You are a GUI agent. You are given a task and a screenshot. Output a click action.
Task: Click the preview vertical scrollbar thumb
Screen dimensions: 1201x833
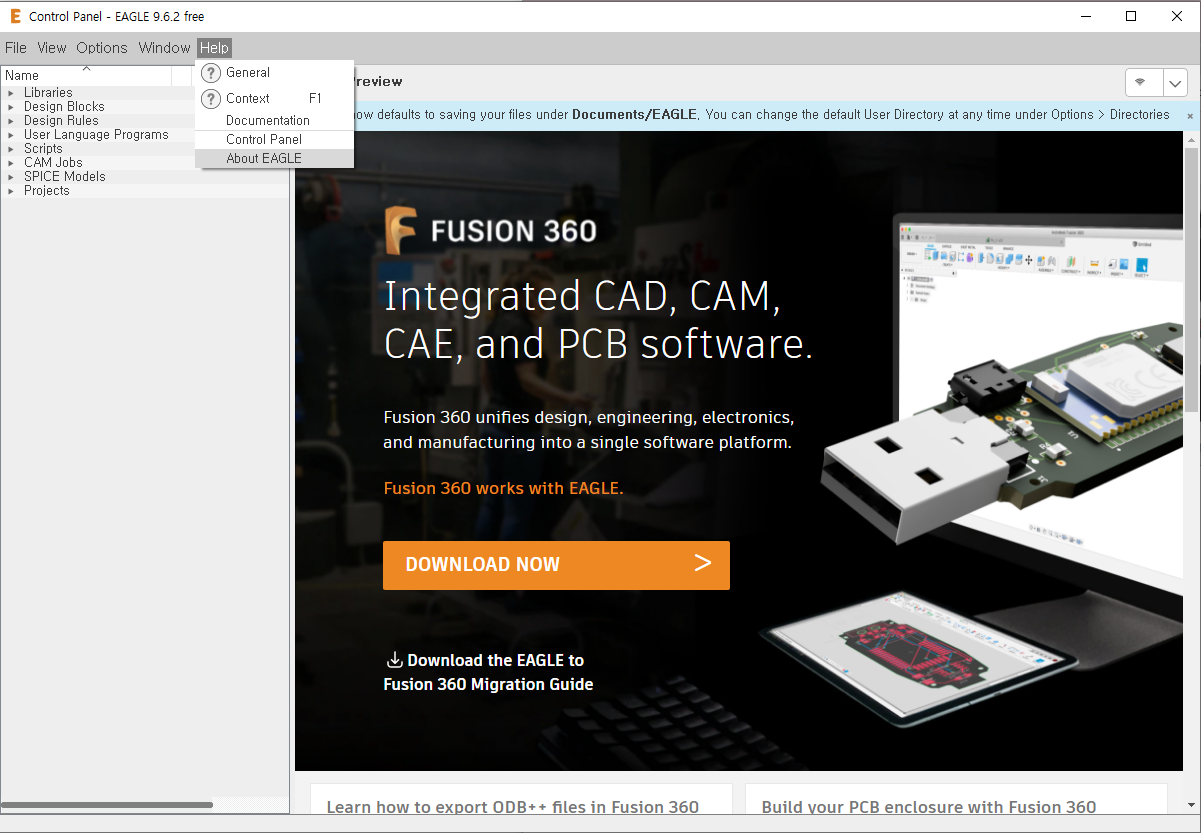(1191, 280)
